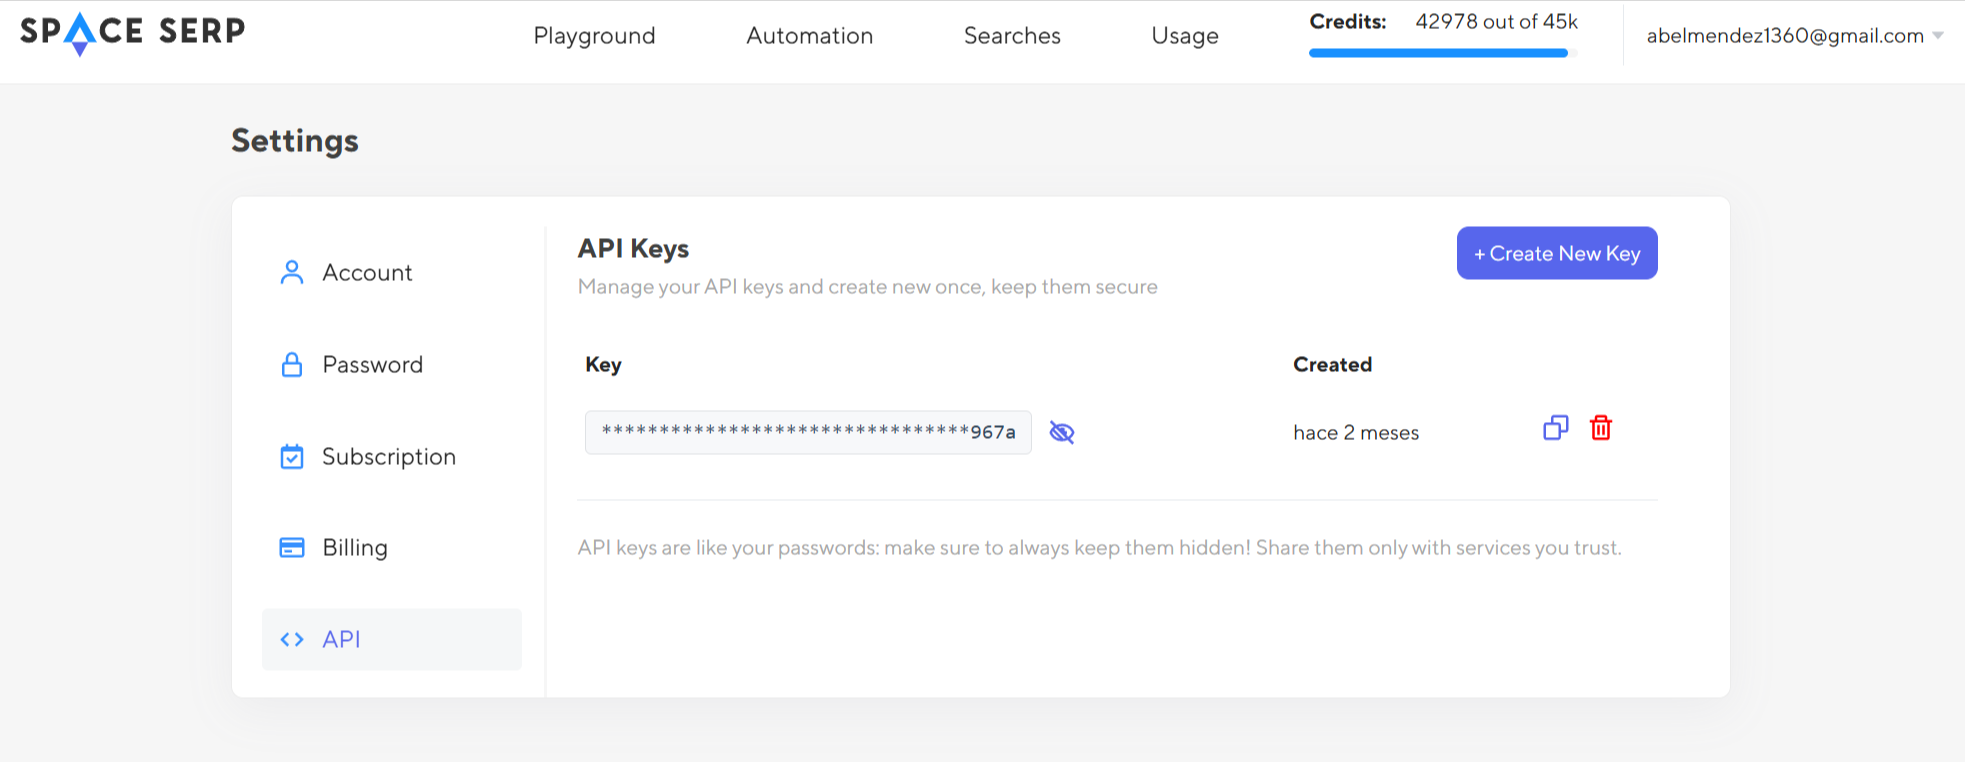The width and height of the screenshot is (1965, 762).
Task: Copy the API key with the copy icon
Action: (1555, 428)
